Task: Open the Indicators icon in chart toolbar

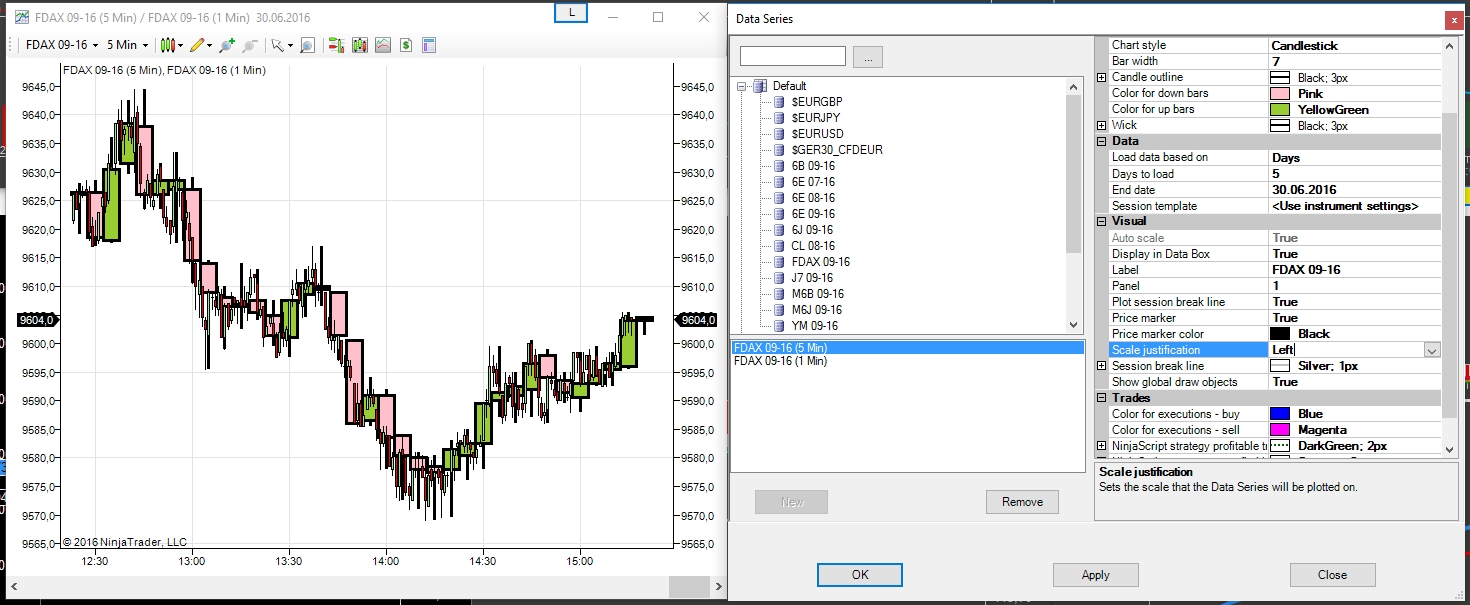Action: [383, 45]
